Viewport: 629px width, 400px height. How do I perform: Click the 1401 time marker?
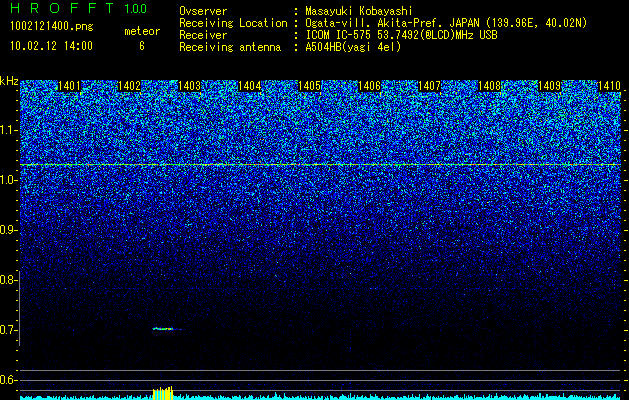pyautogui.click(x=69, y=86)
